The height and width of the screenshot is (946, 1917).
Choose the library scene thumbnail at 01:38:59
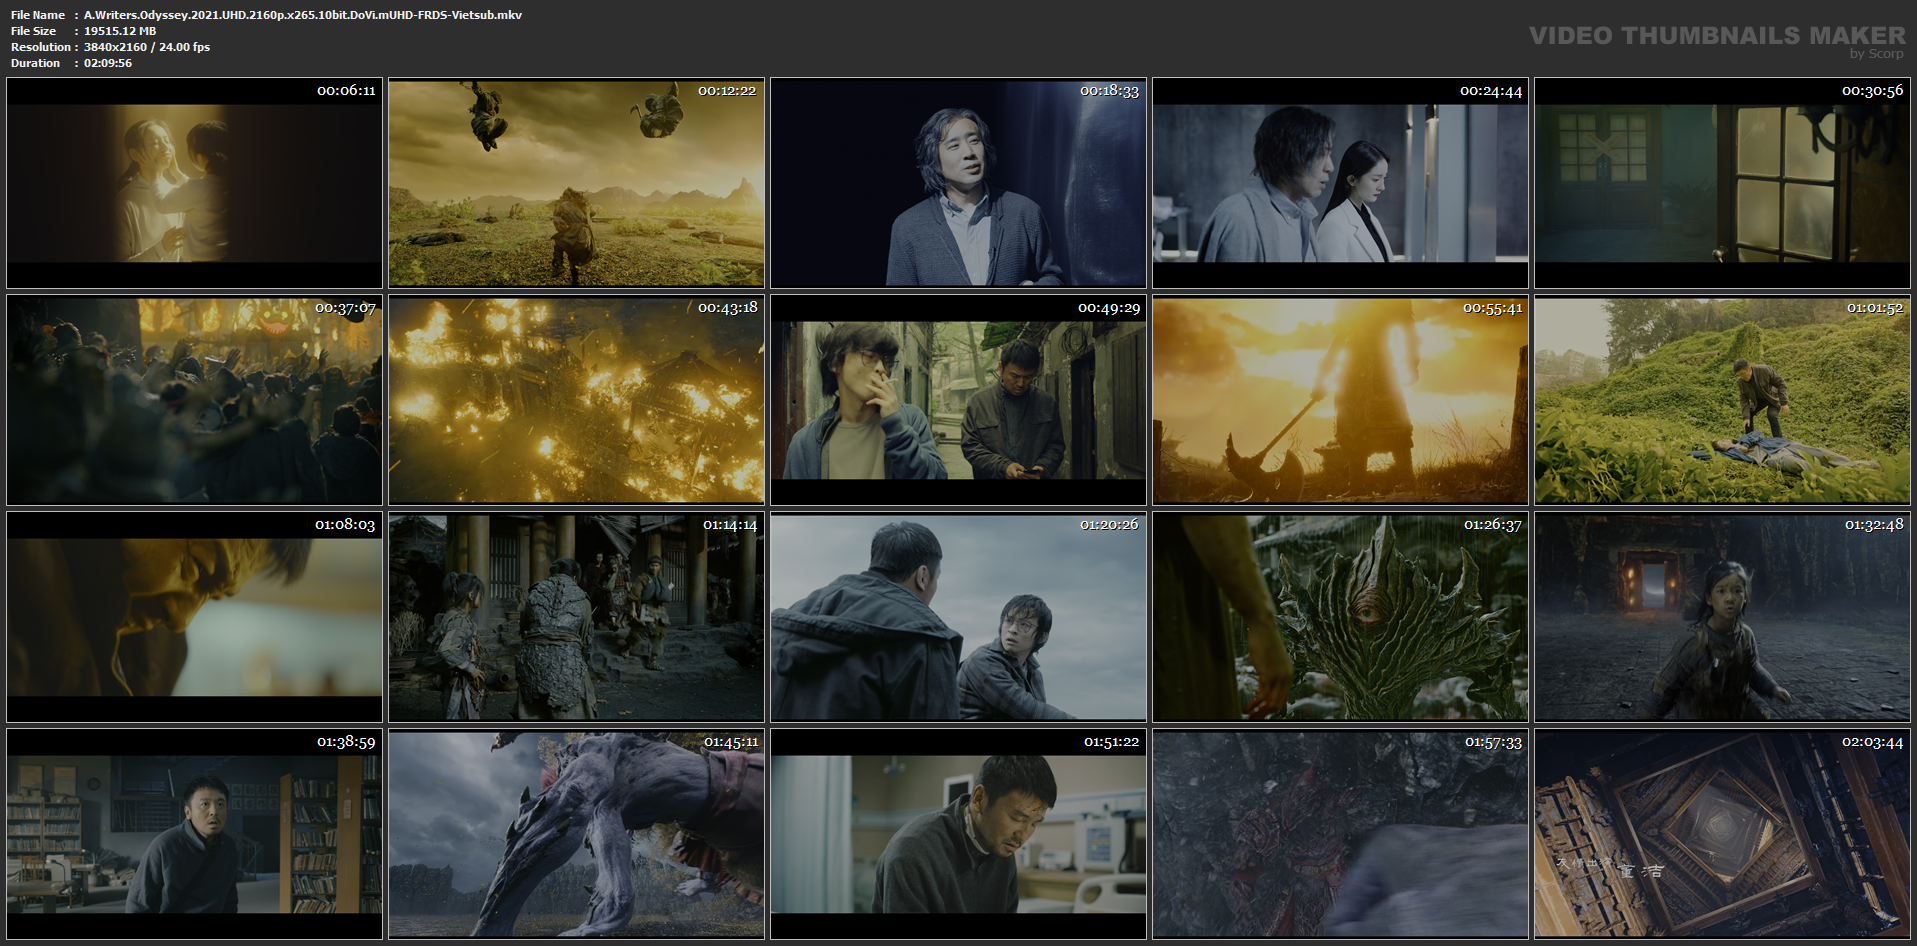[x=194, y=834]
